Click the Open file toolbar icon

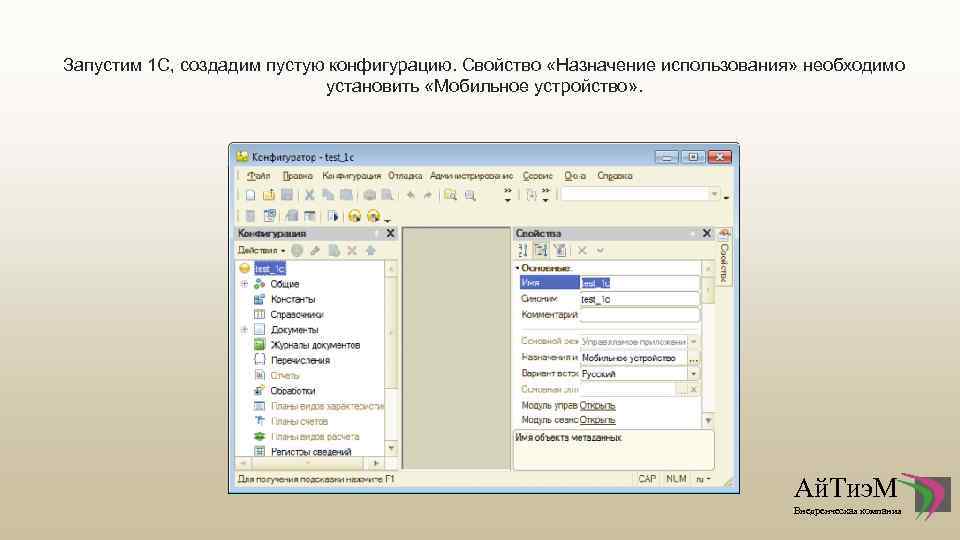pos(269,195)
